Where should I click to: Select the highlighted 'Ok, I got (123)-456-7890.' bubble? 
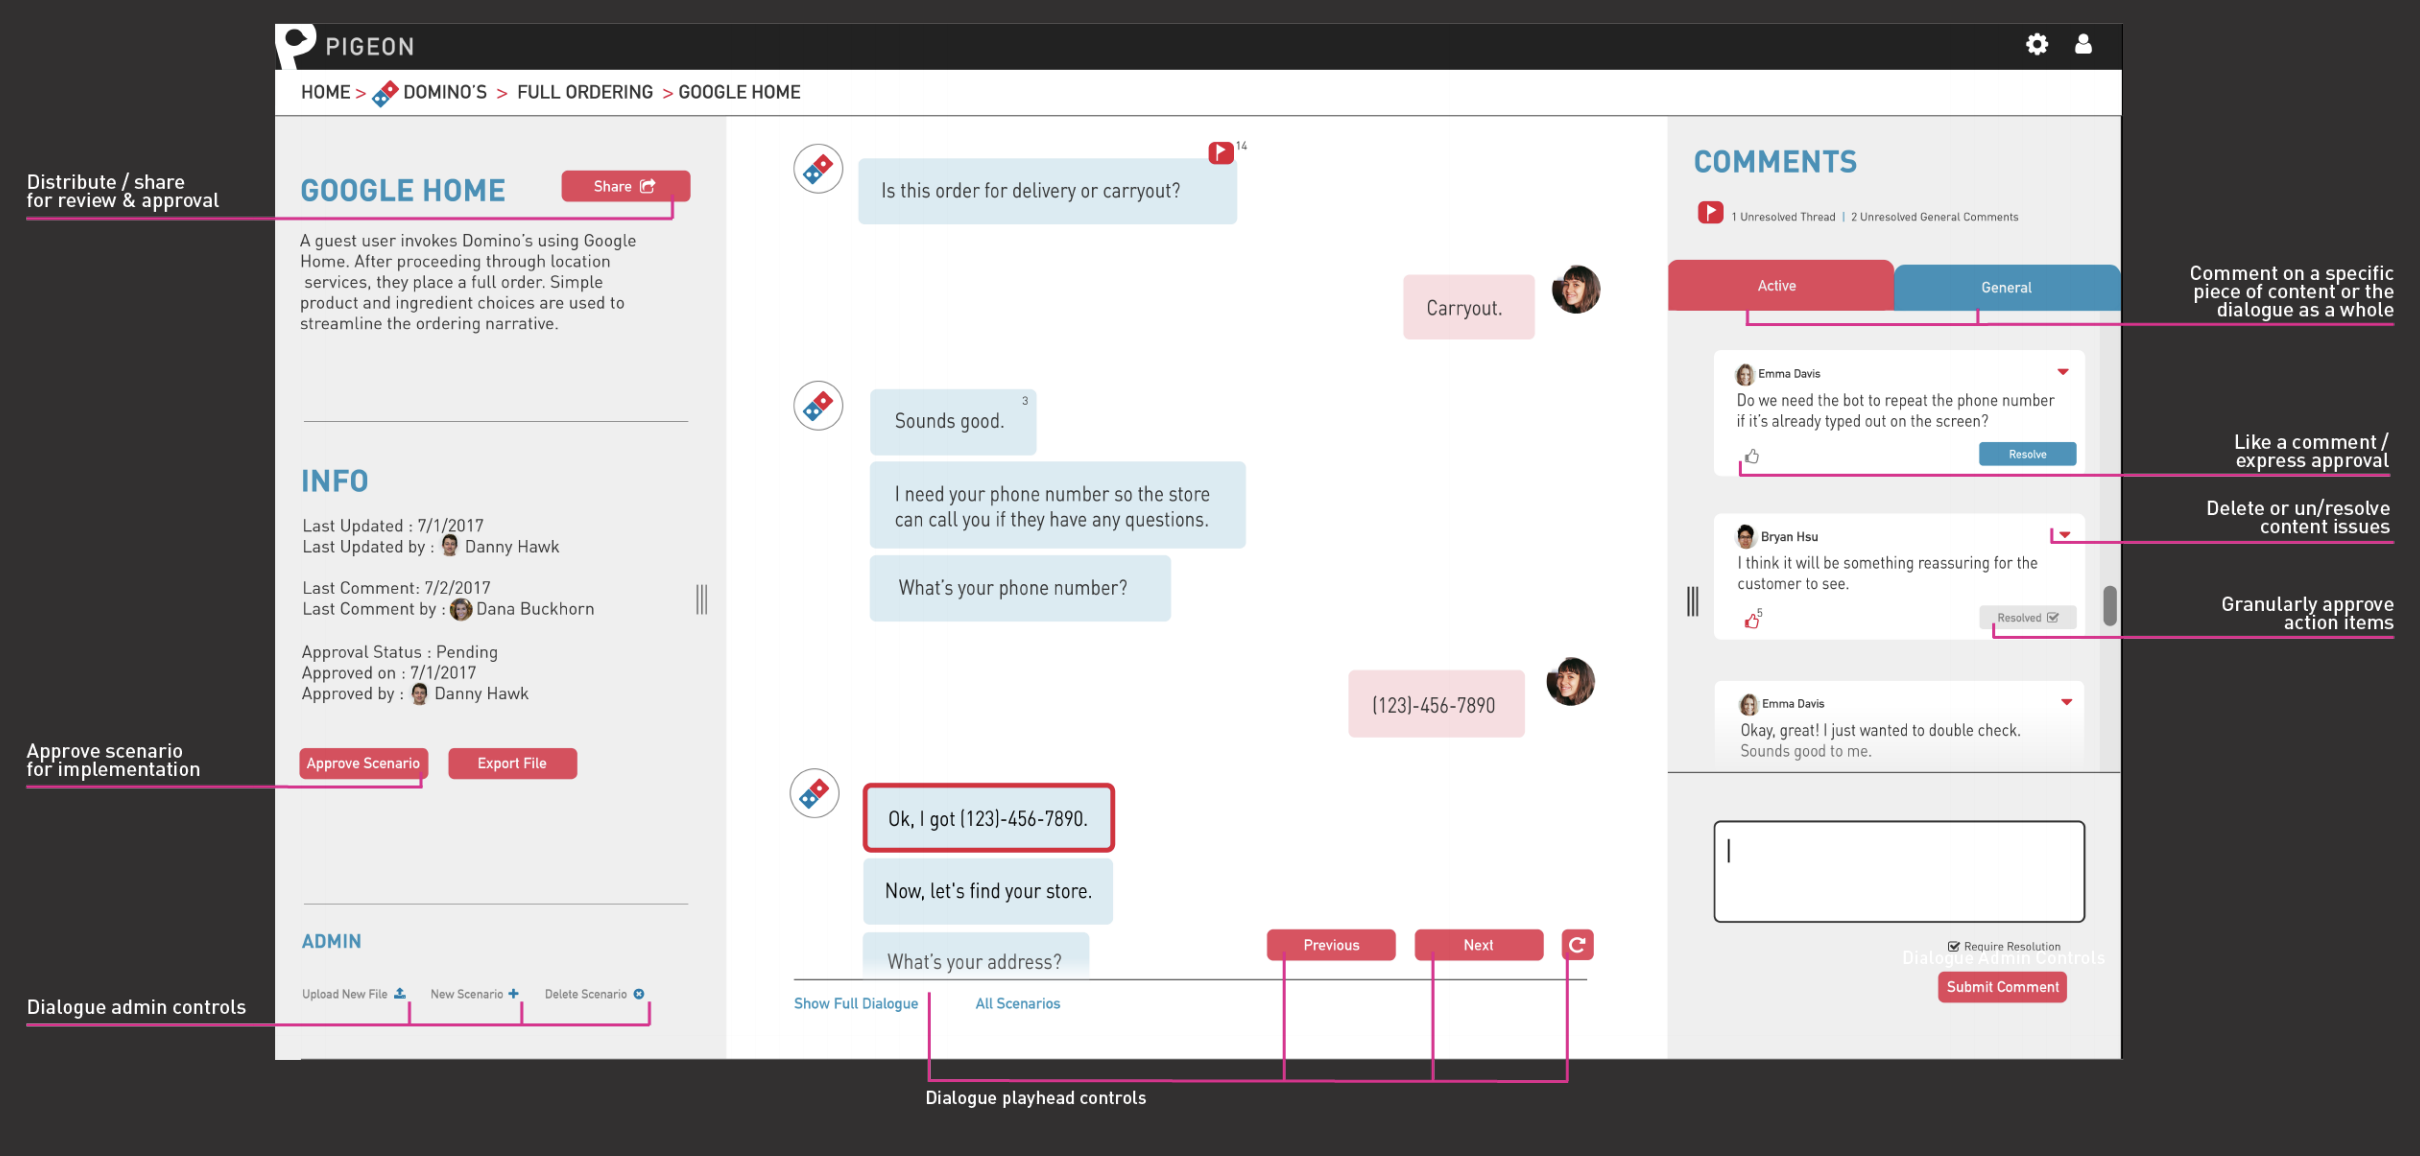pos(989,819)
